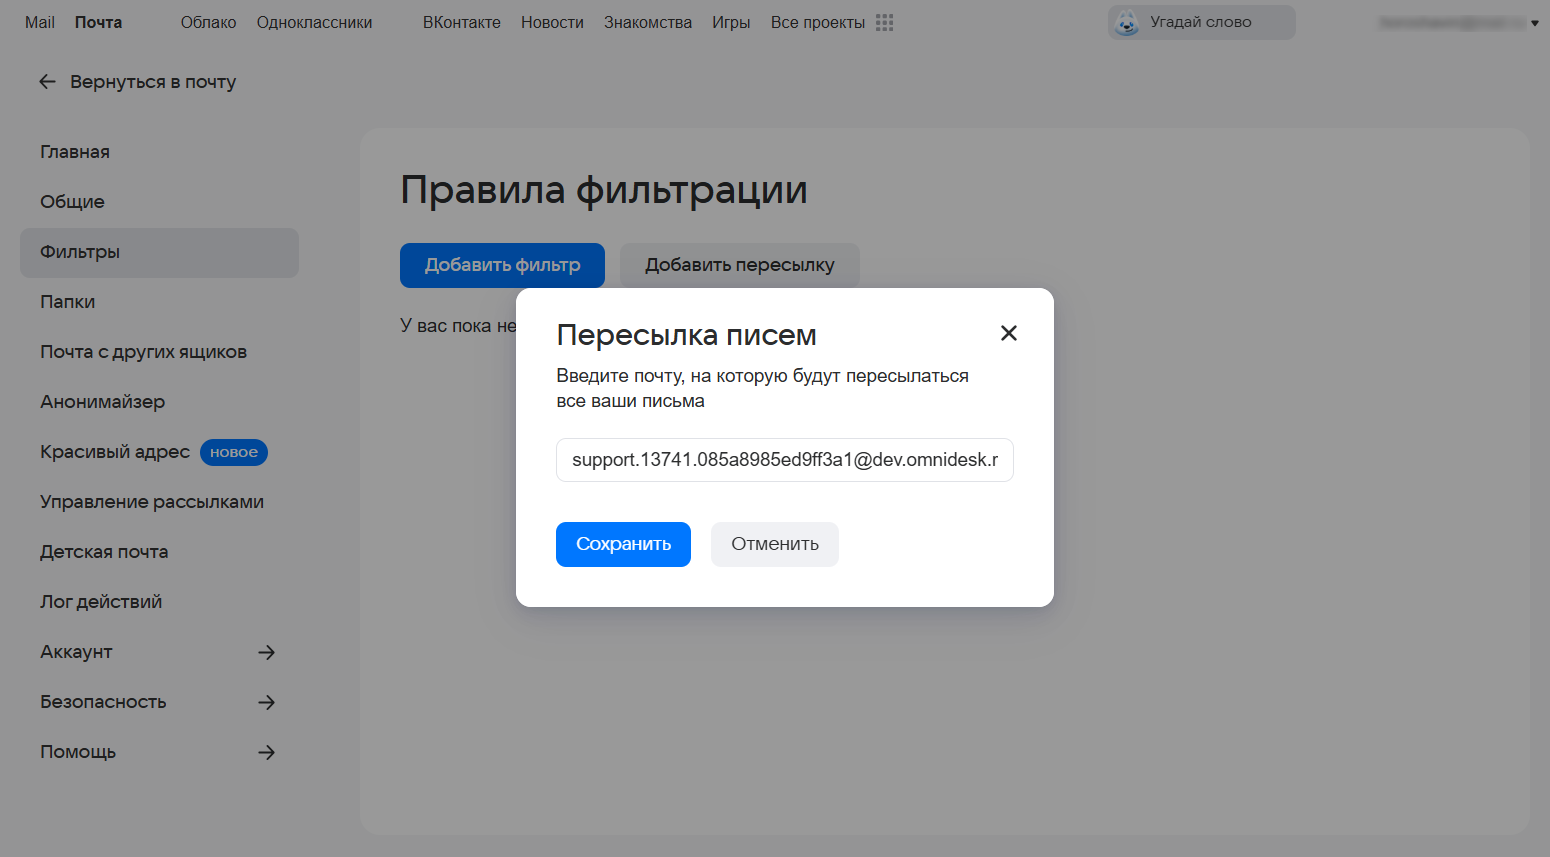Click the back arrow to return to mail

tap(47, 82)
